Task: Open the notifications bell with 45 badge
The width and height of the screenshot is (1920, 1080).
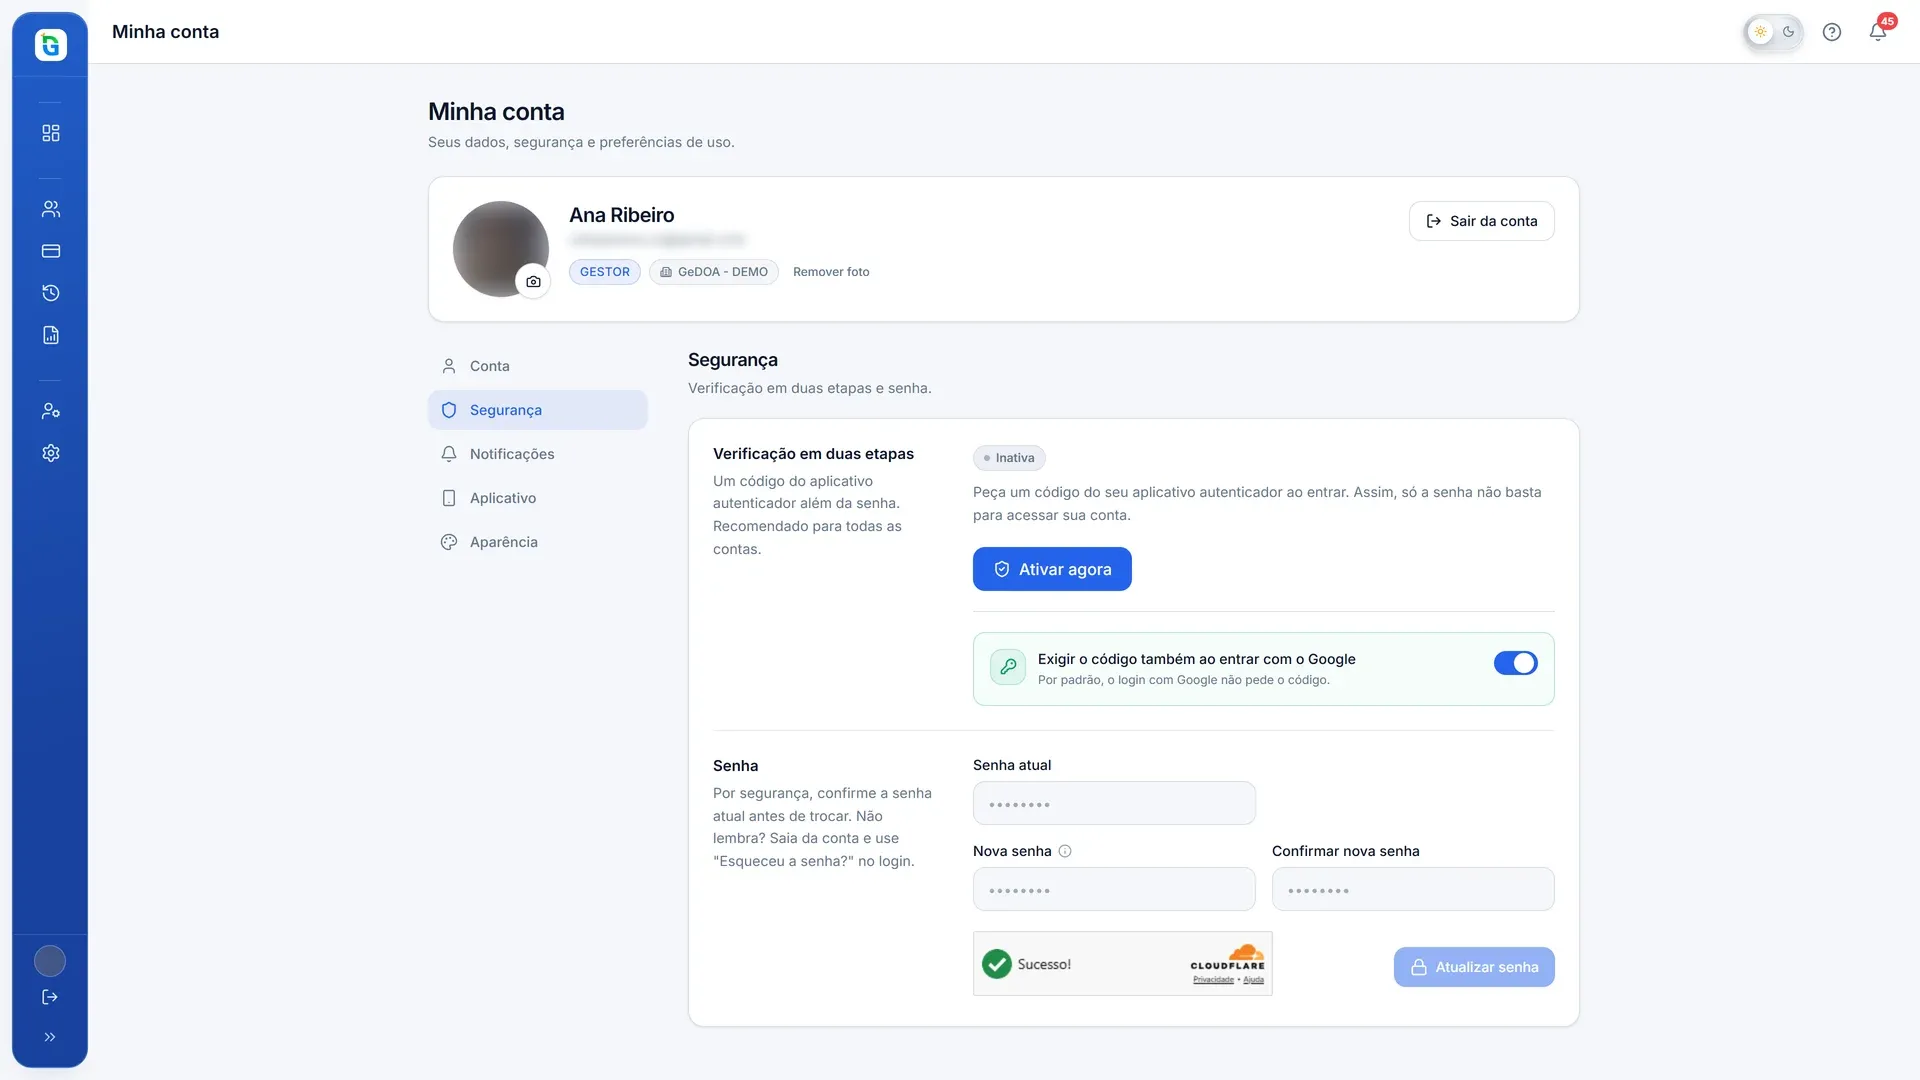Action: [1878, 32]
